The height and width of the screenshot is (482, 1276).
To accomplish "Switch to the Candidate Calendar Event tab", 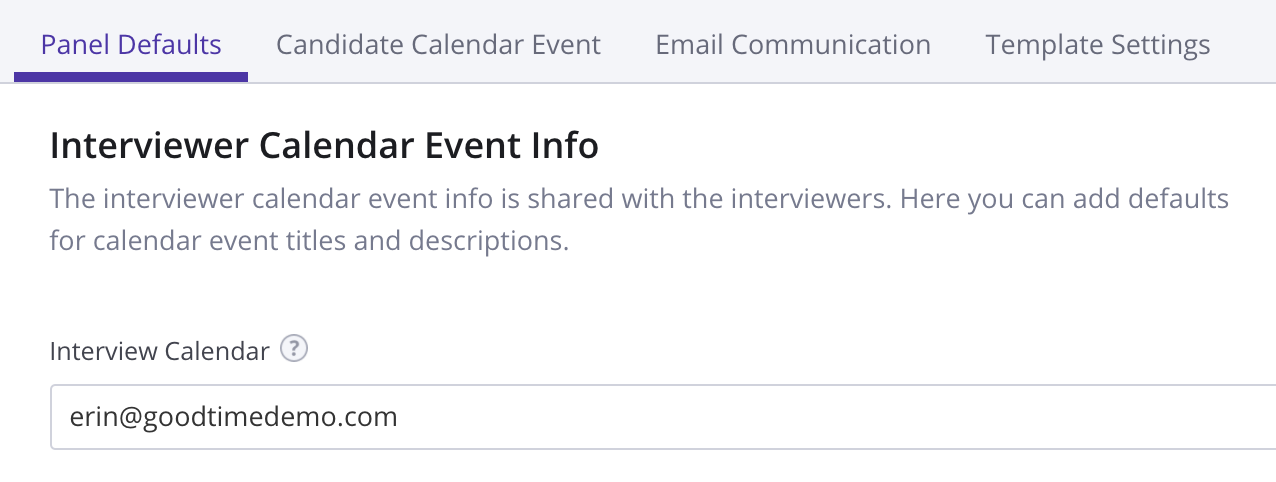I will (x=438, y=45).
